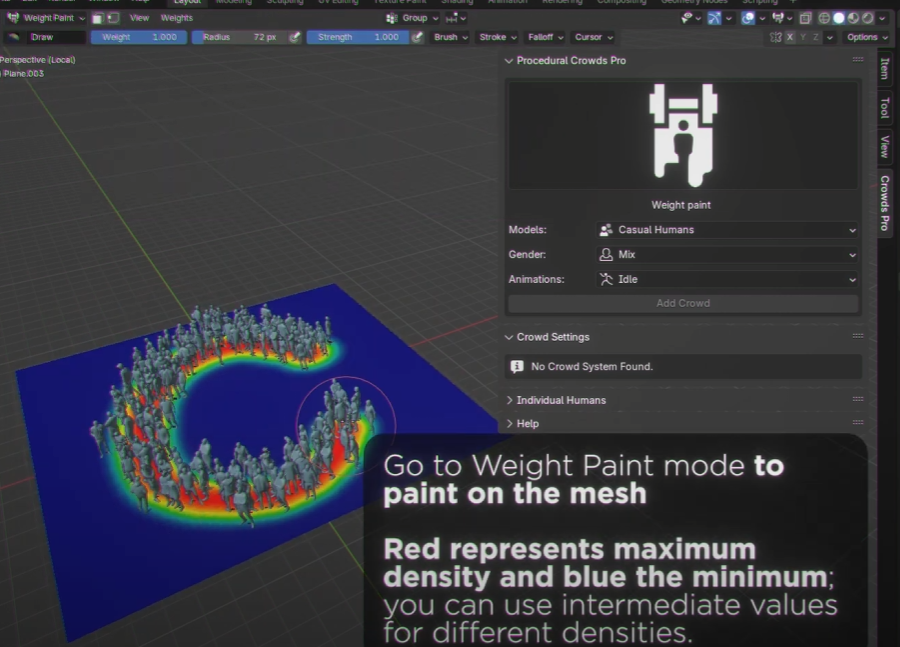Toggle Z axis symmetry
This screenshot has width=900, height=647.
click(x=816, y=37)
